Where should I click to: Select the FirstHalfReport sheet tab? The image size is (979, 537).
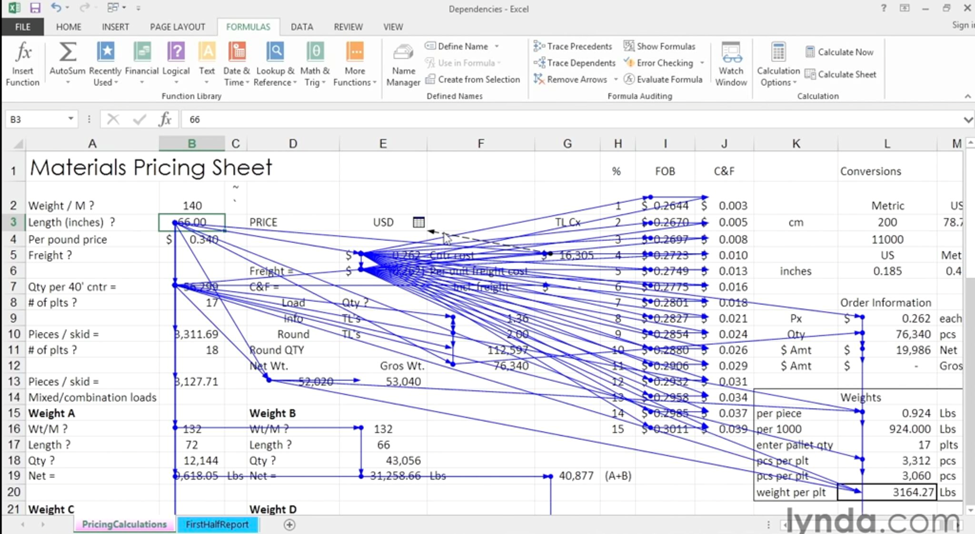pos(217,525)
